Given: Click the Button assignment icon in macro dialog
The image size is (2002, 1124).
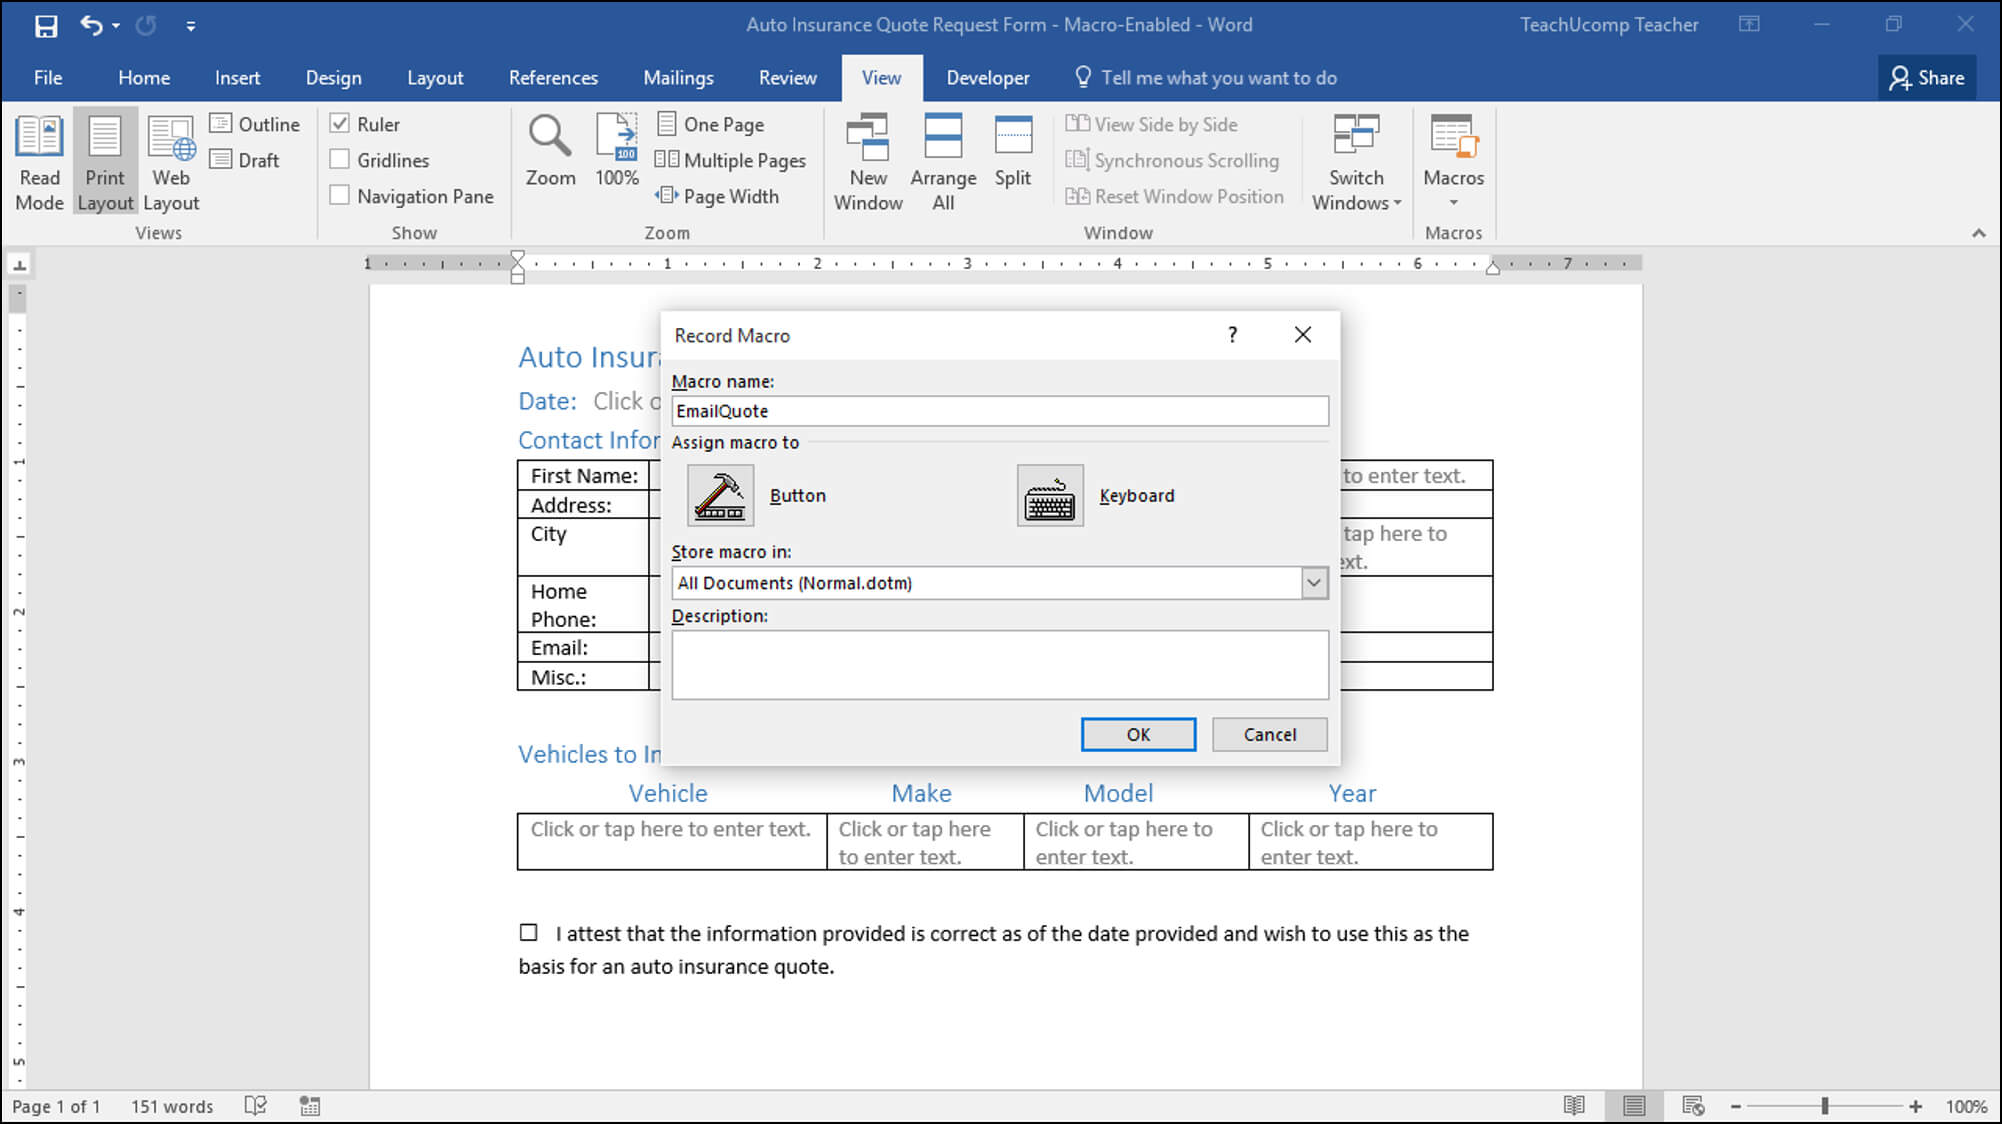Looking at the screenshot, I should coord(720,493).
